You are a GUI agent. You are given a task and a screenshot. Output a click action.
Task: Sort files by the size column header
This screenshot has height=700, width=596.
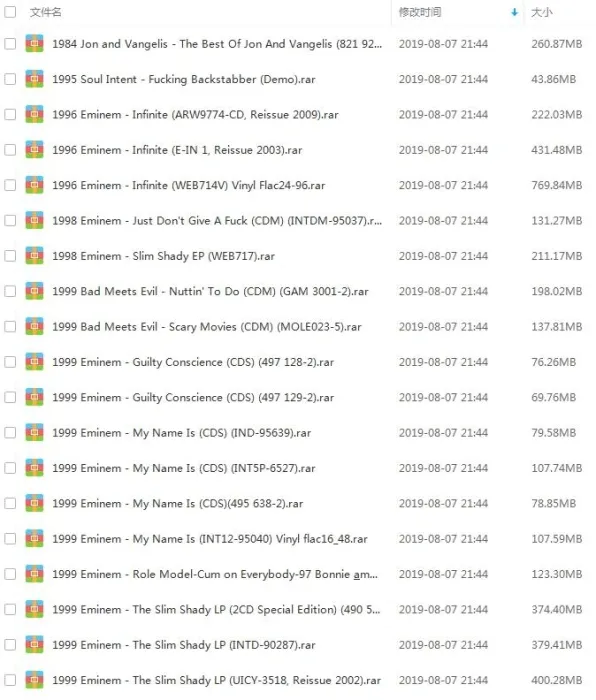click(x=542, y=12)
